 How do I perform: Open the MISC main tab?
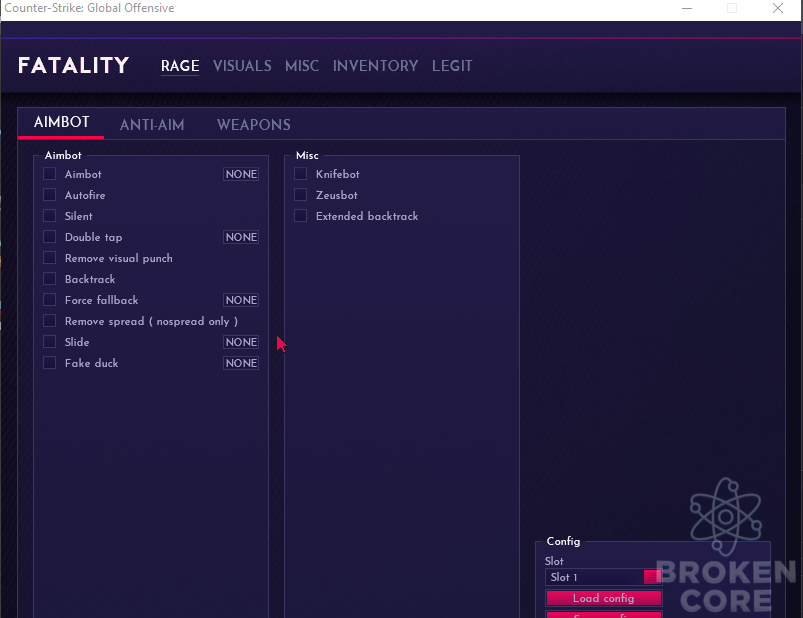pyautogui.click(x=302, y=66)
